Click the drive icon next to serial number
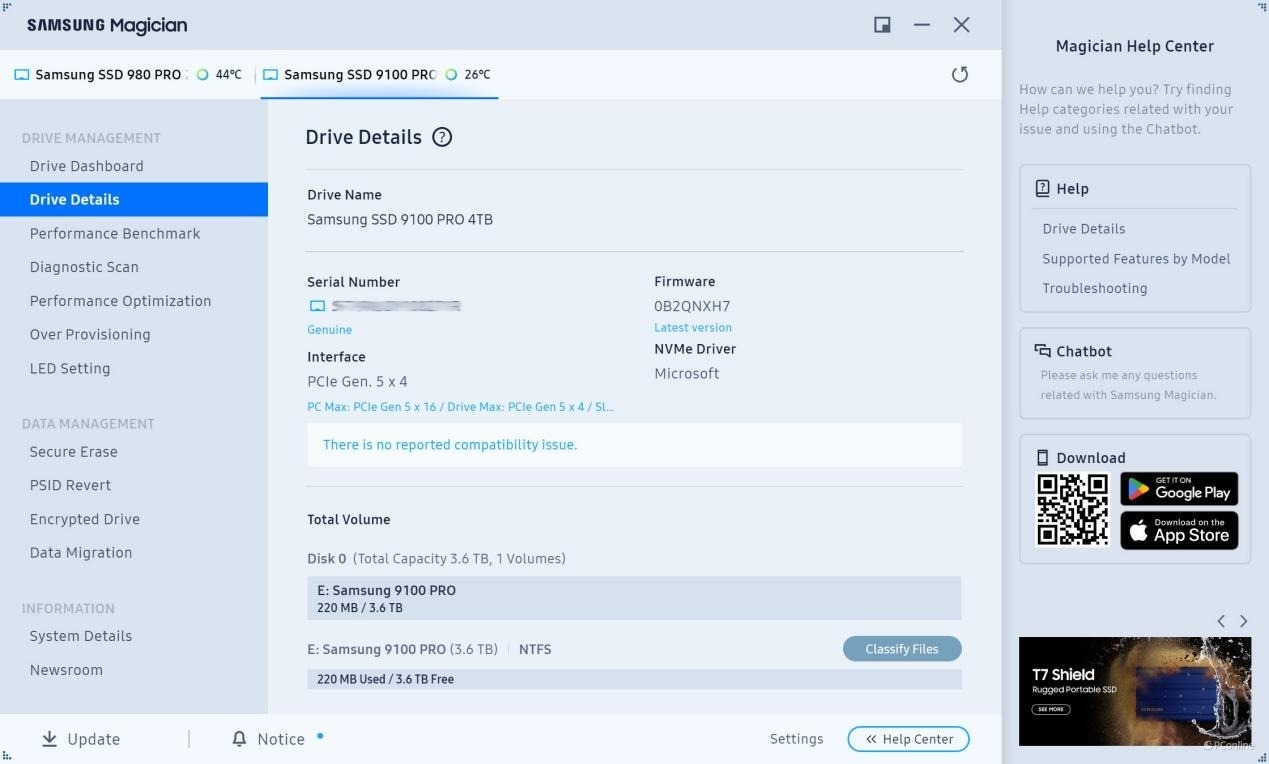This screenshot has width=1269, height=764. tap(317, 306)
